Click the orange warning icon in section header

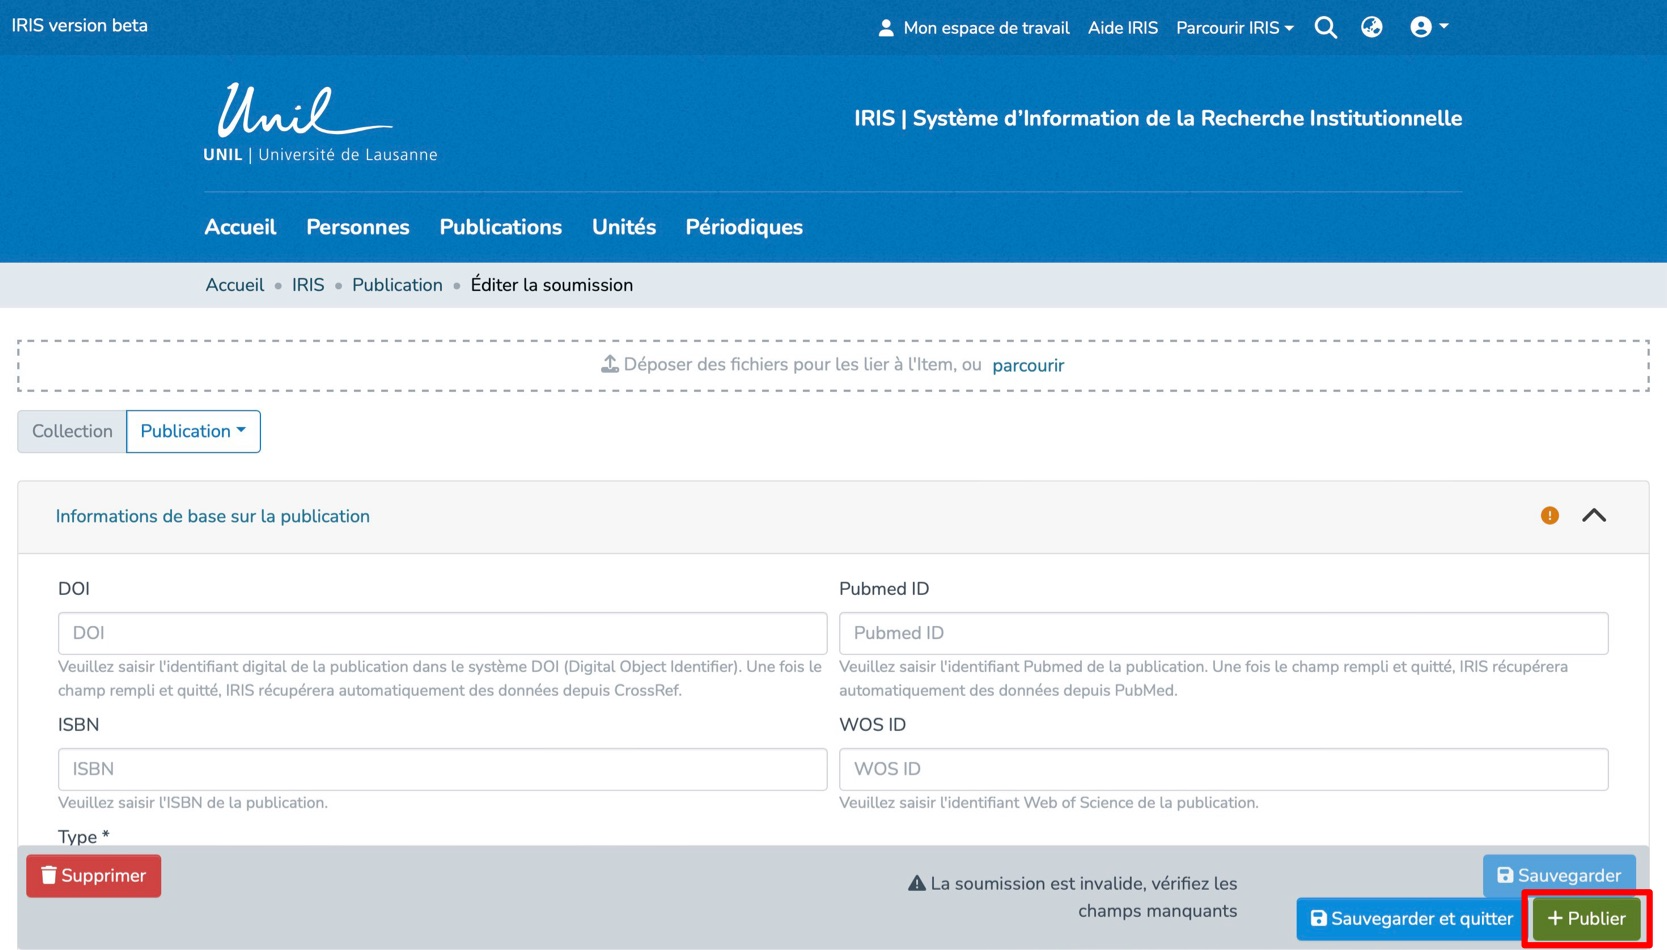[x=1549, y=516]
